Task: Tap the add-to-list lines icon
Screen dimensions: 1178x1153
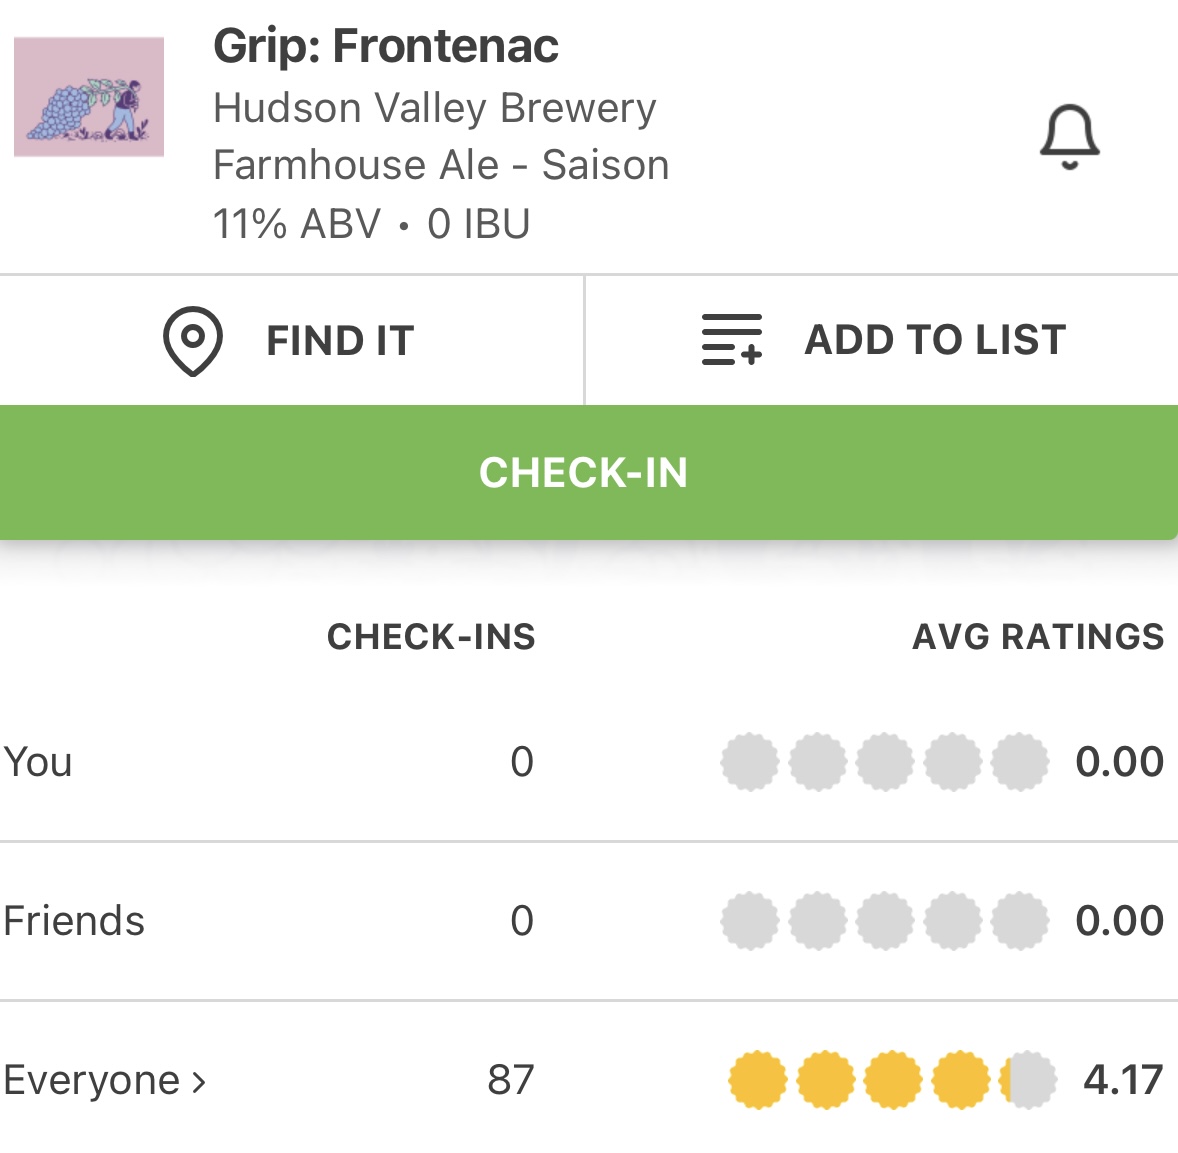Action: 732,340
